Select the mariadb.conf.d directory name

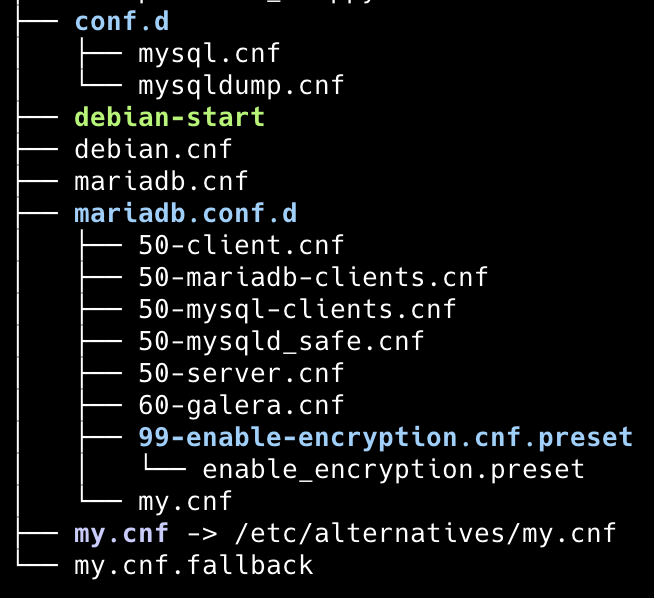click(186, 213)
